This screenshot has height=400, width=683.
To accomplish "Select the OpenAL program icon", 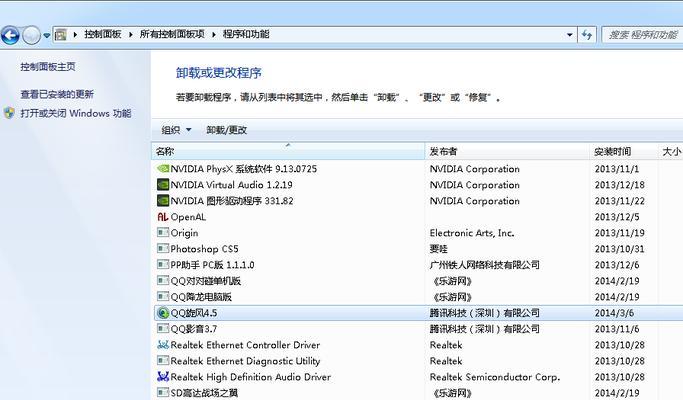I will coord(162,217).
